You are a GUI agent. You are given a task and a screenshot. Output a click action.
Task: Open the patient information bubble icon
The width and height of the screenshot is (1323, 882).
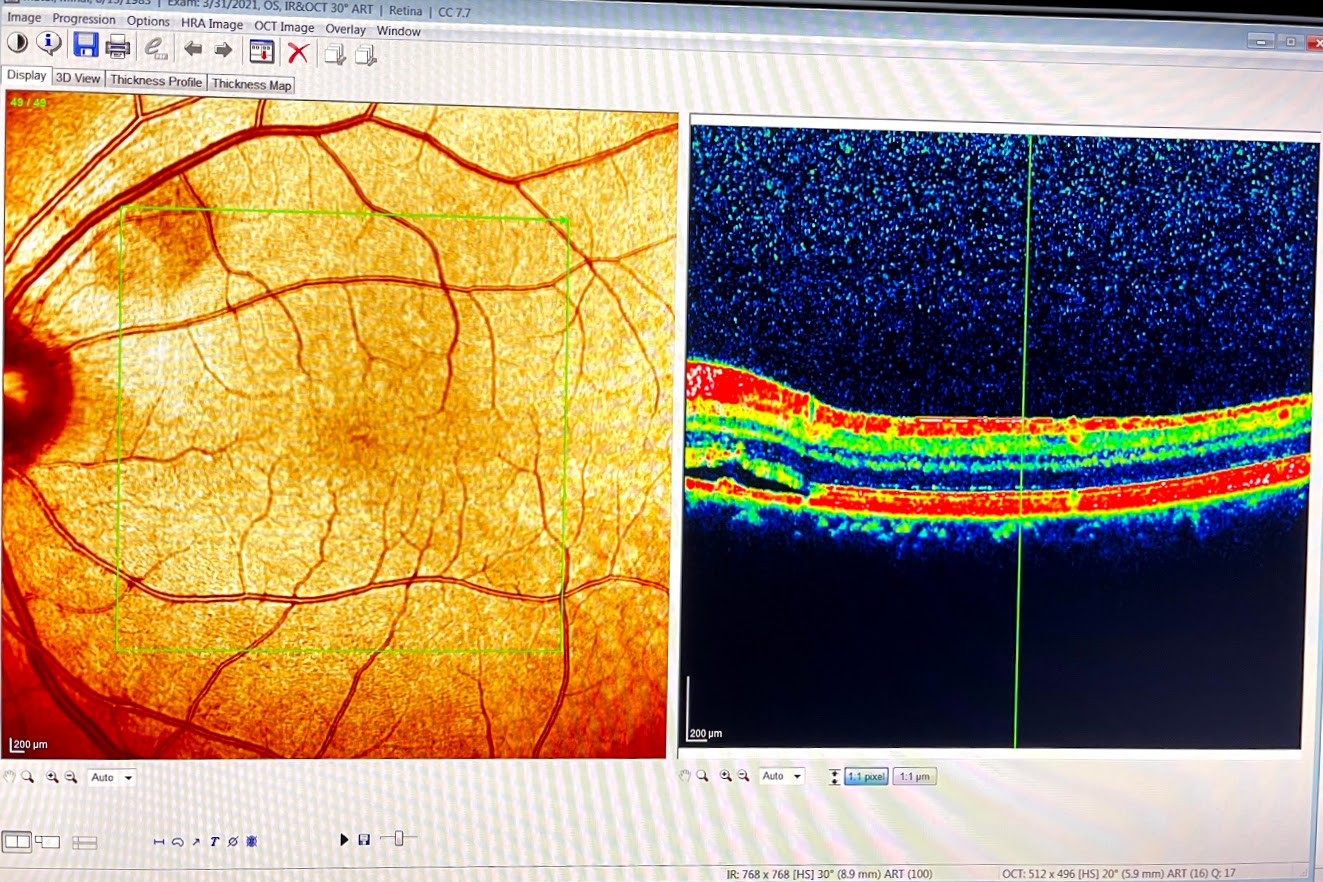pyautogui.click(x=49, y=43)
